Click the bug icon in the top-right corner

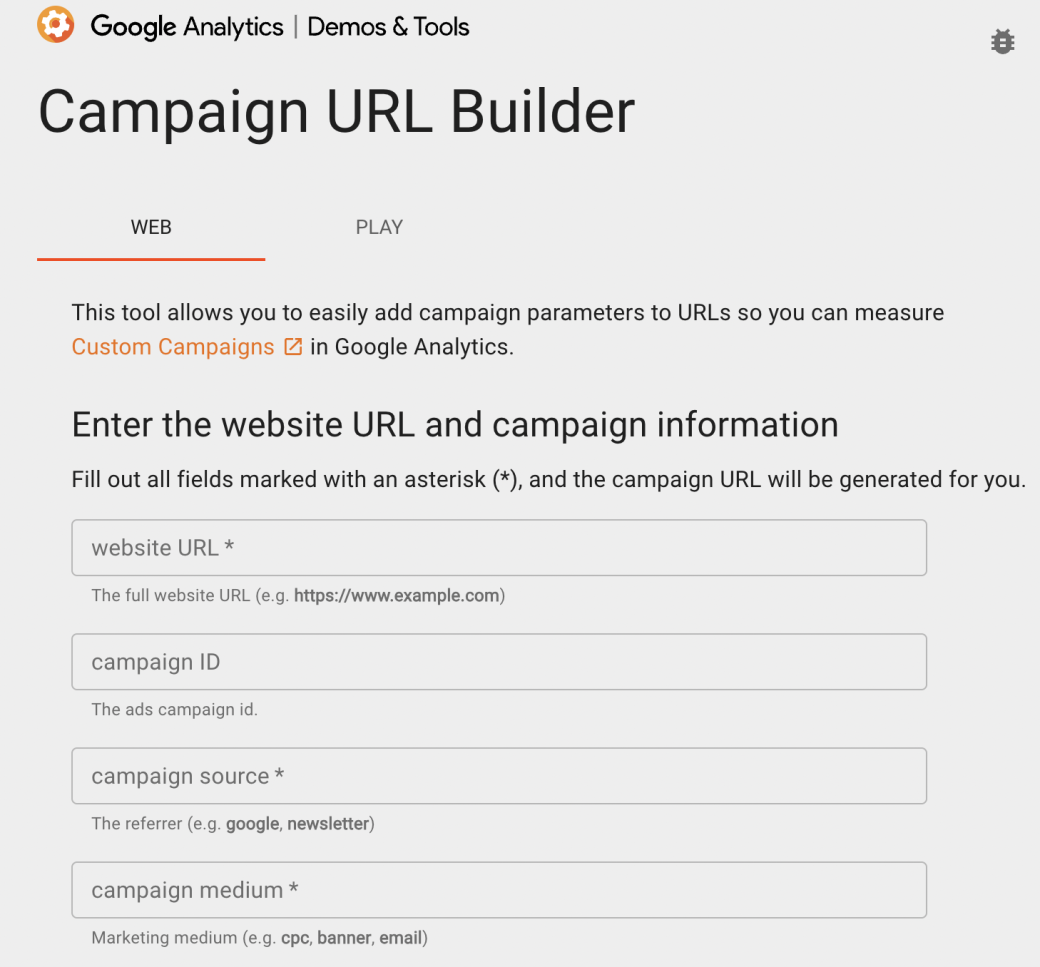click(1002, 41)
